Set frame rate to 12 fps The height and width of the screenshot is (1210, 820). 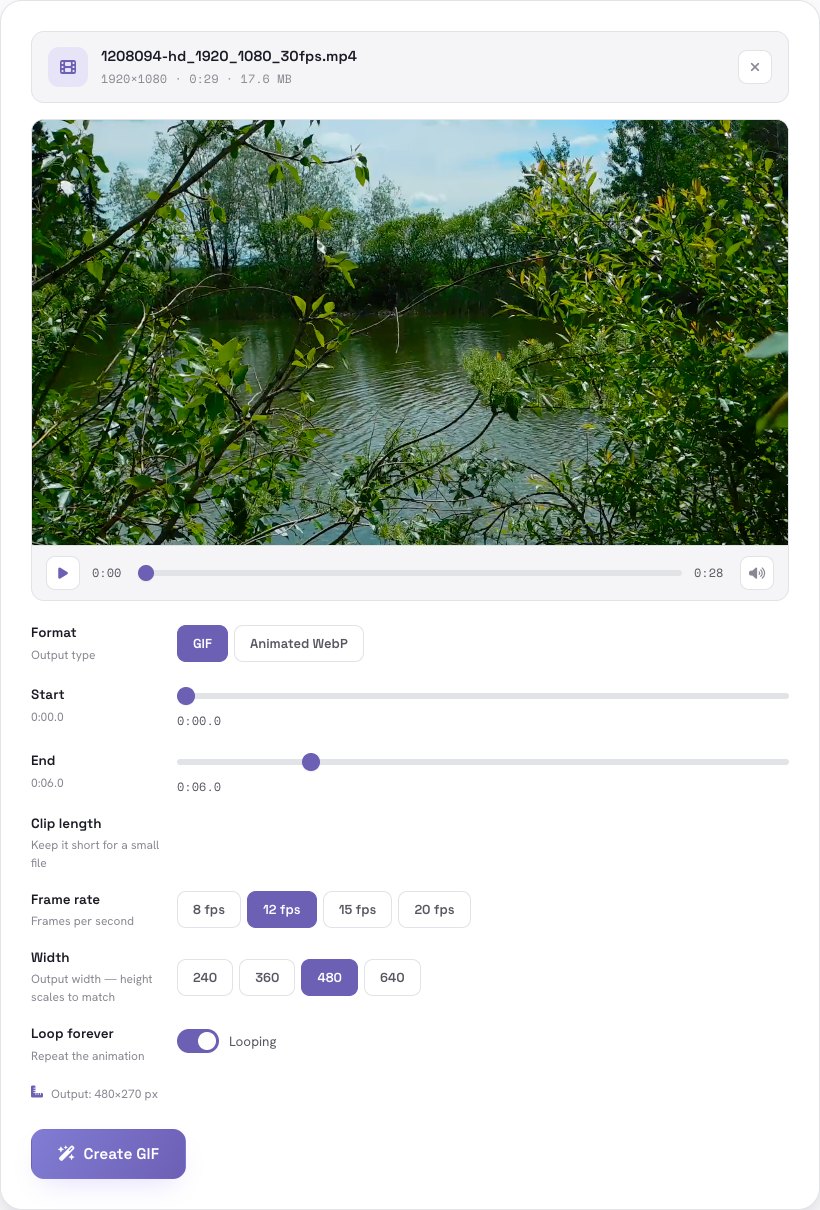(282, 910)
